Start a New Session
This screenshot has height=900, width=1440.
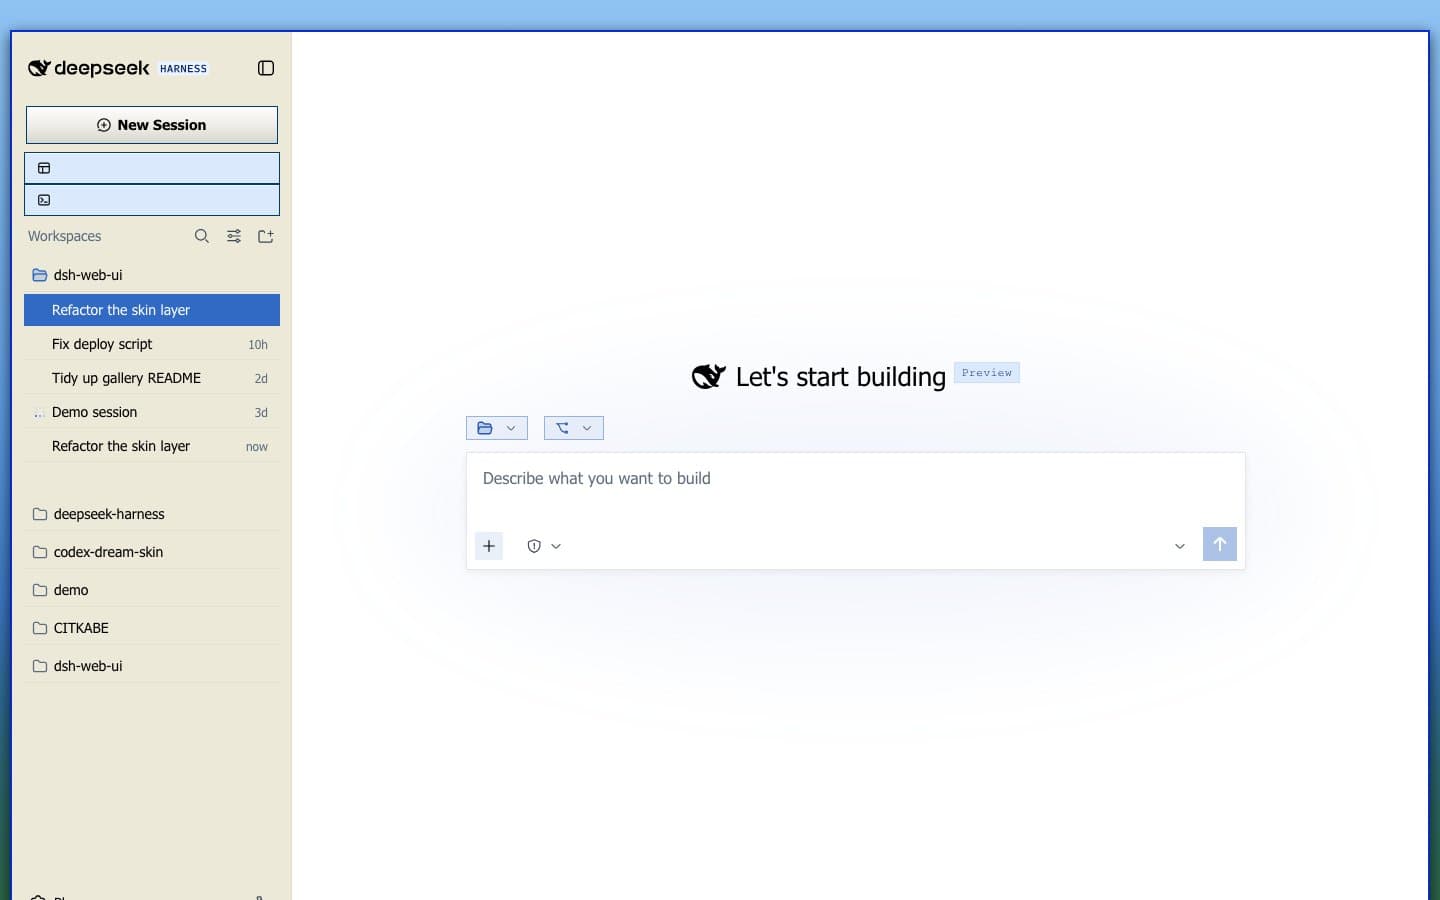tap(152, 125)
